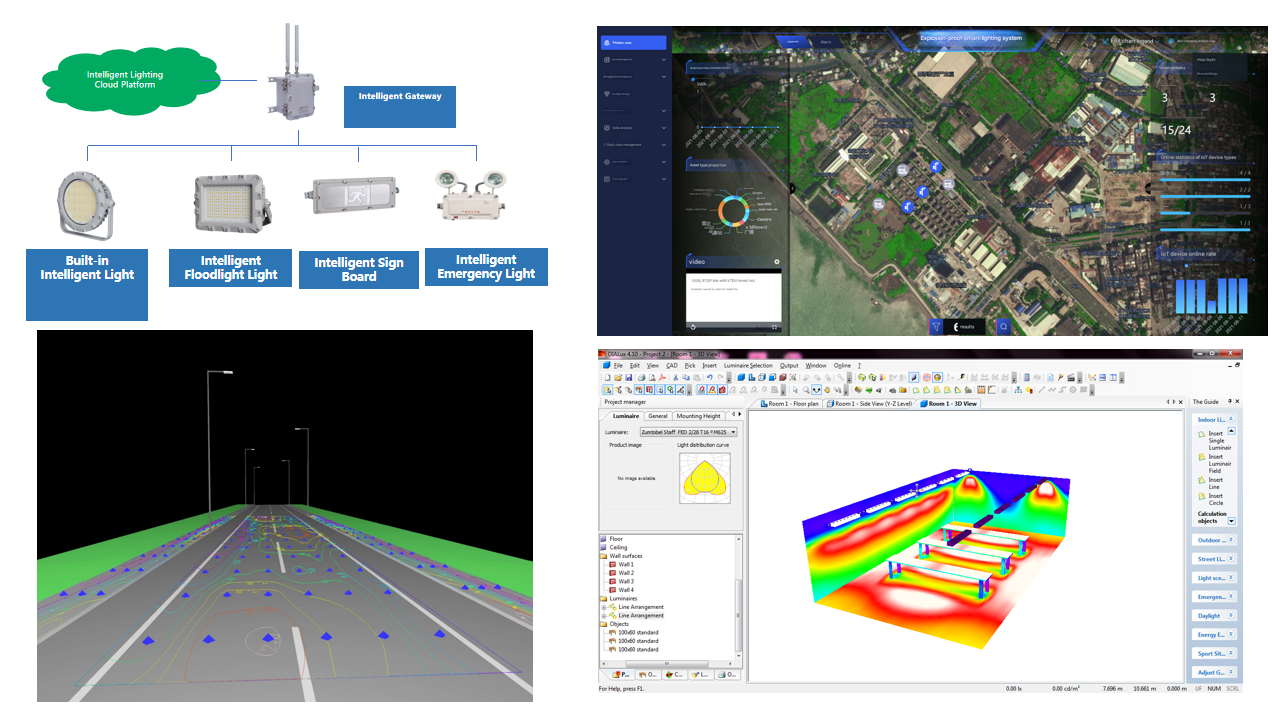Click the Intelligent Gateway blue label box
Viewport: 1272px width, 707px height.
(x=399, y=107)
